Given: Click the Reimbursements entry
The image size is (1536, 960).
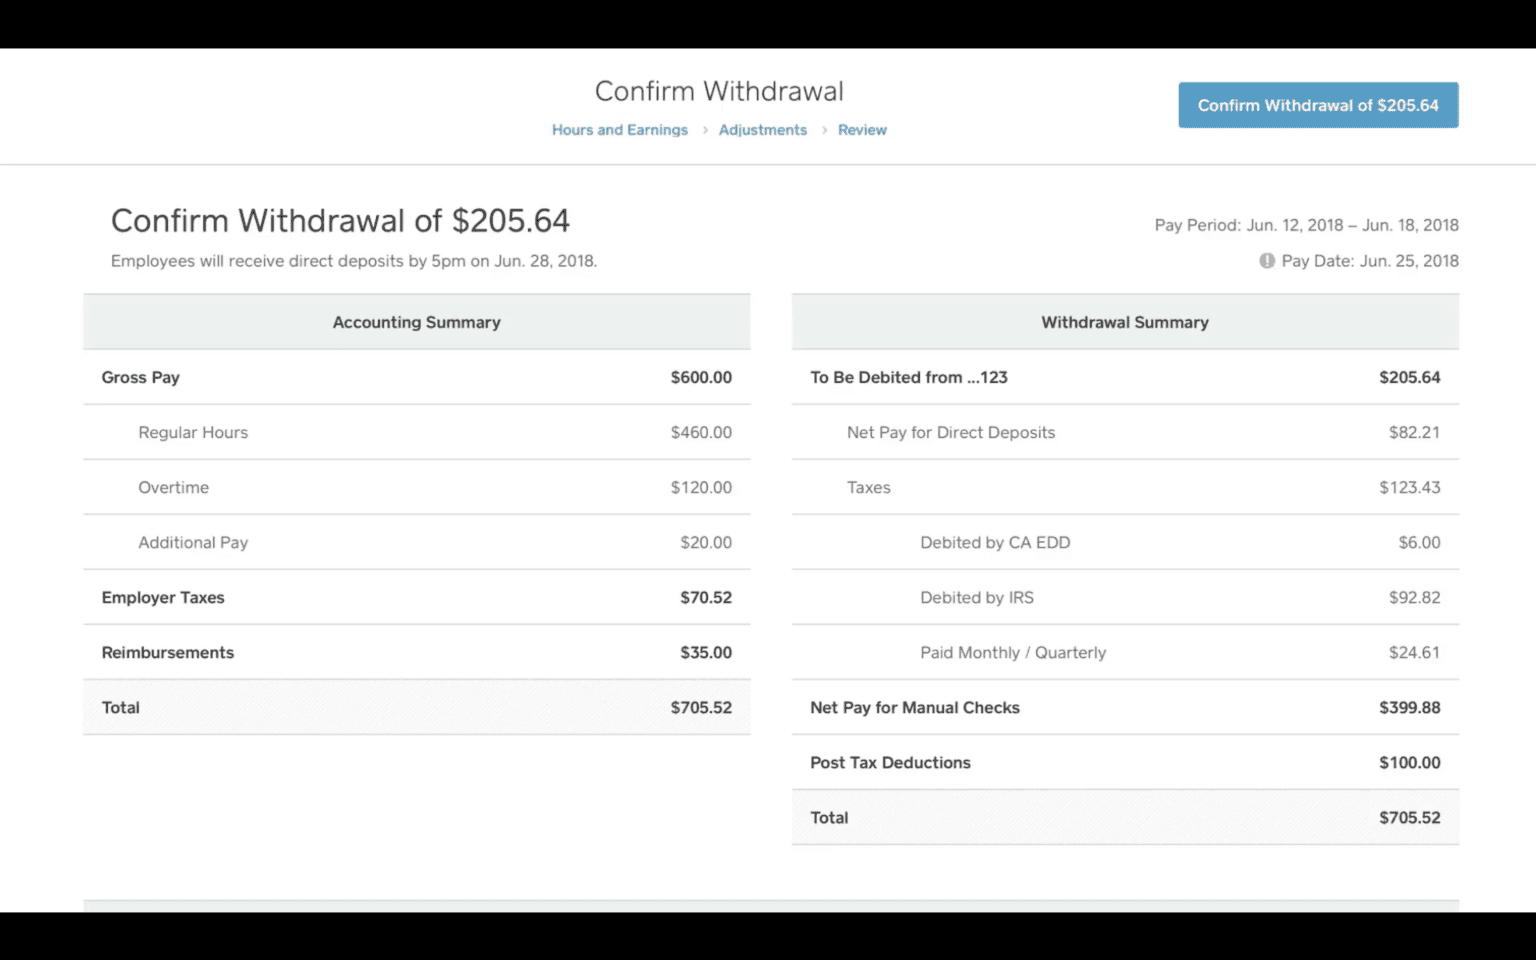Looking at the screenshot, I should (x=416, y=652).
